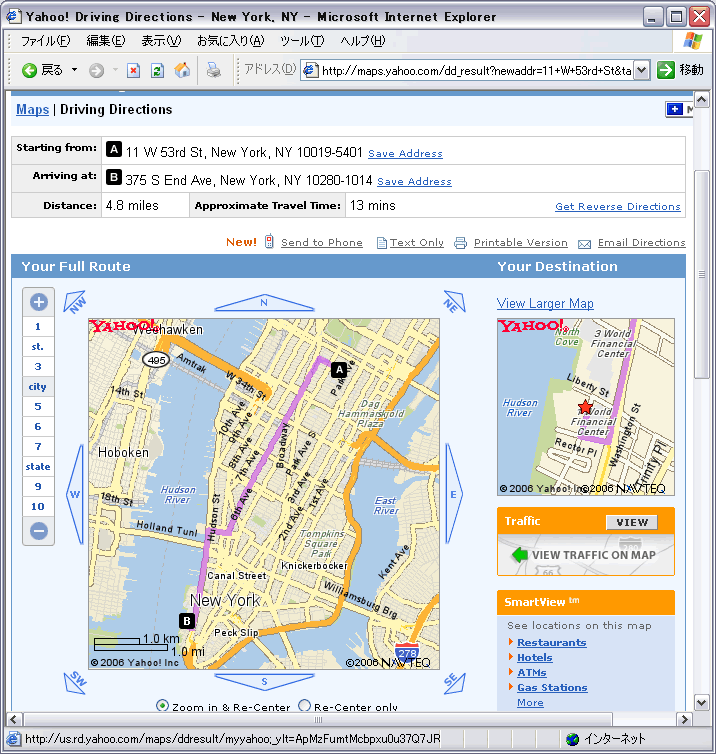Pan map west with W arrow

click(75, 494)
